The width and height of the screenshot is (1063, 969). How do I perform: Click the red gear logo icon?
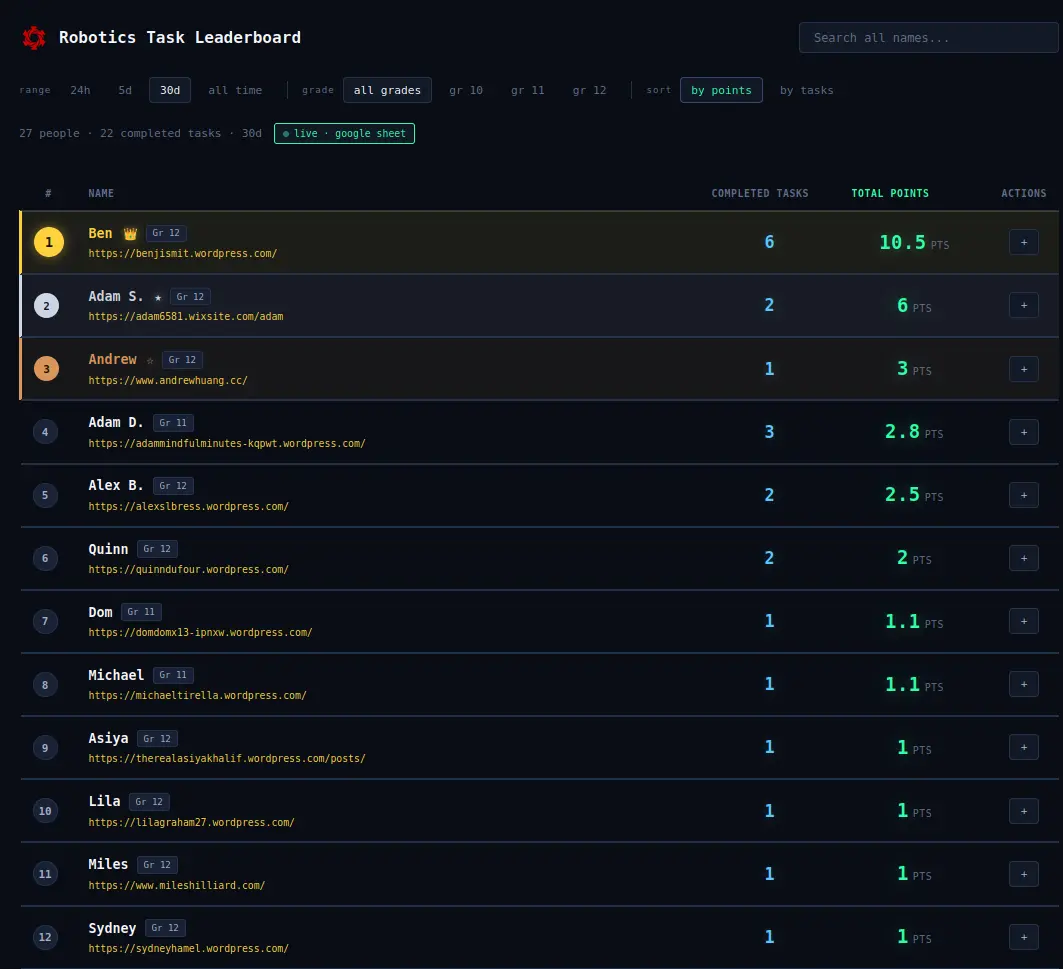tap(33, 38)
